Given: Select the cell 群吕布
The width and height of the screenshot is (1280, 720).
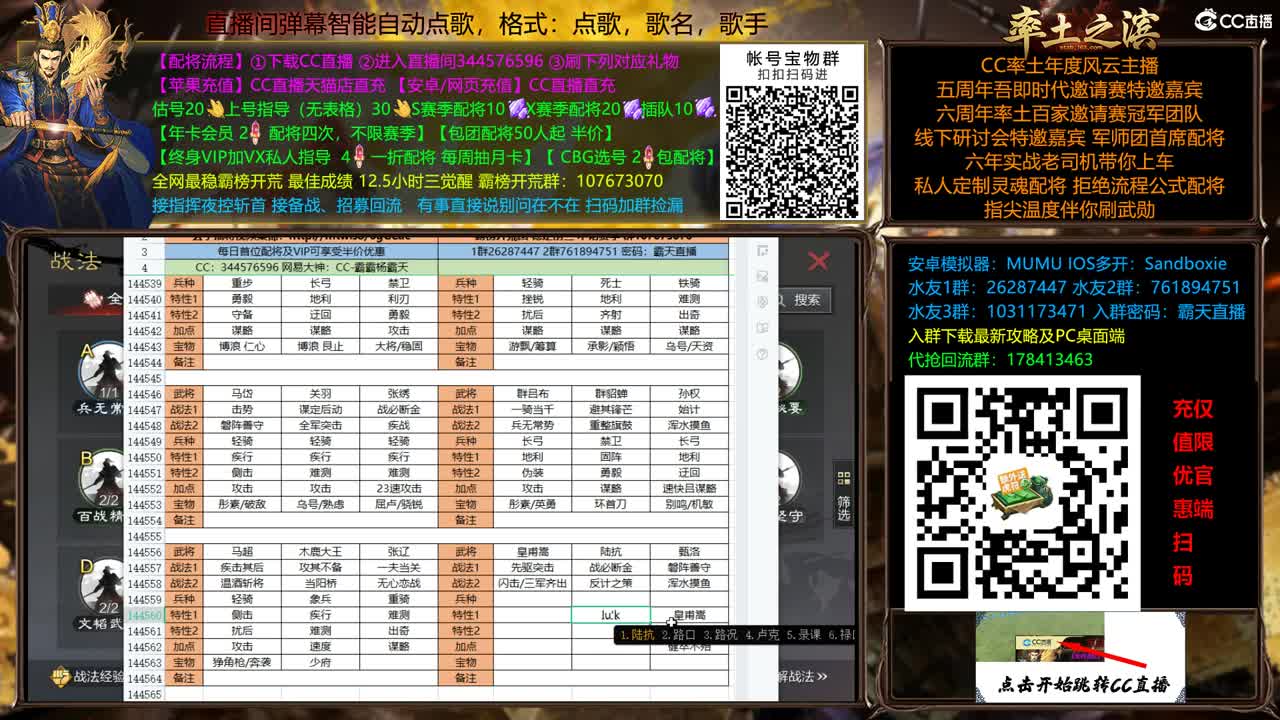Looking at the screenshot, I should coord(532,394).
